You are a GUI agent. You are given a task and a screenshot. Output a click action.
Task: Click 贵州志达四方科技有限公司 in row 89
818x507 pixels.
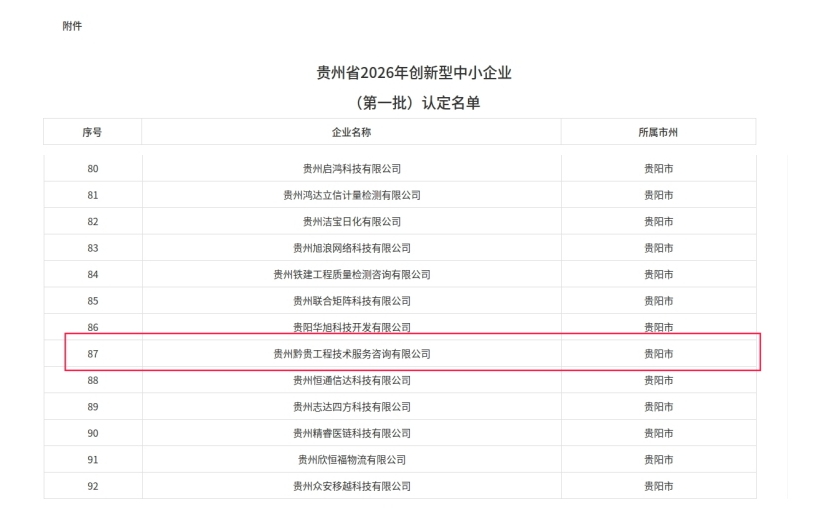351,407
